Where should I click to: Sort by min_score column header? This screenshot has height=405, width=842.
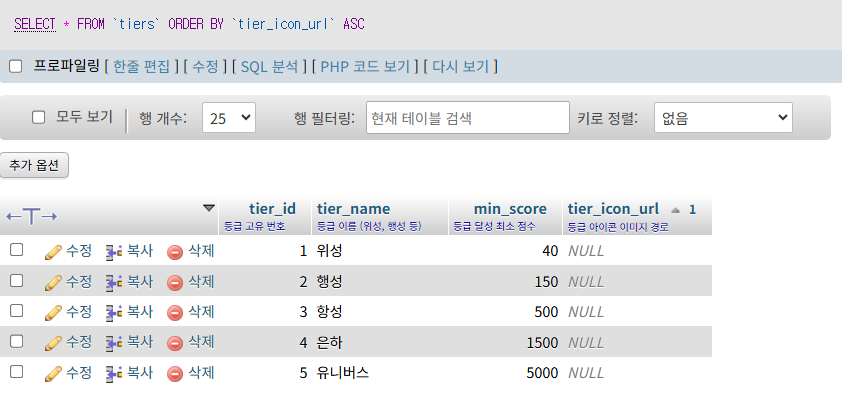510,209
